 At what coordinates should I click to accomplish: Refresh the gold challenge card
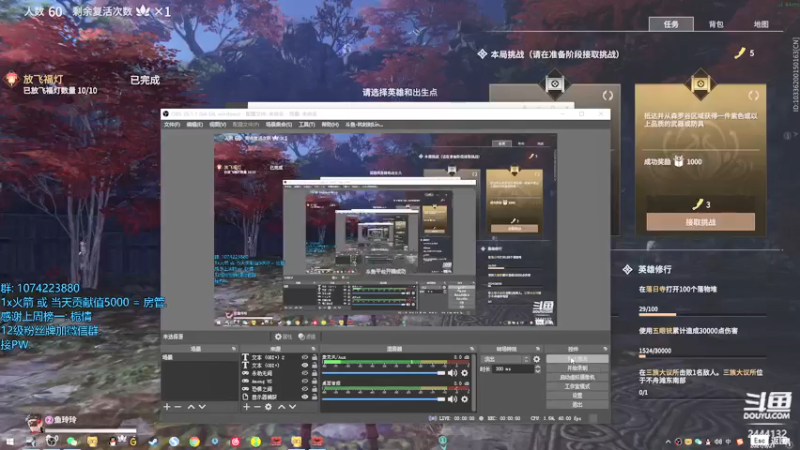coord(754,95)
